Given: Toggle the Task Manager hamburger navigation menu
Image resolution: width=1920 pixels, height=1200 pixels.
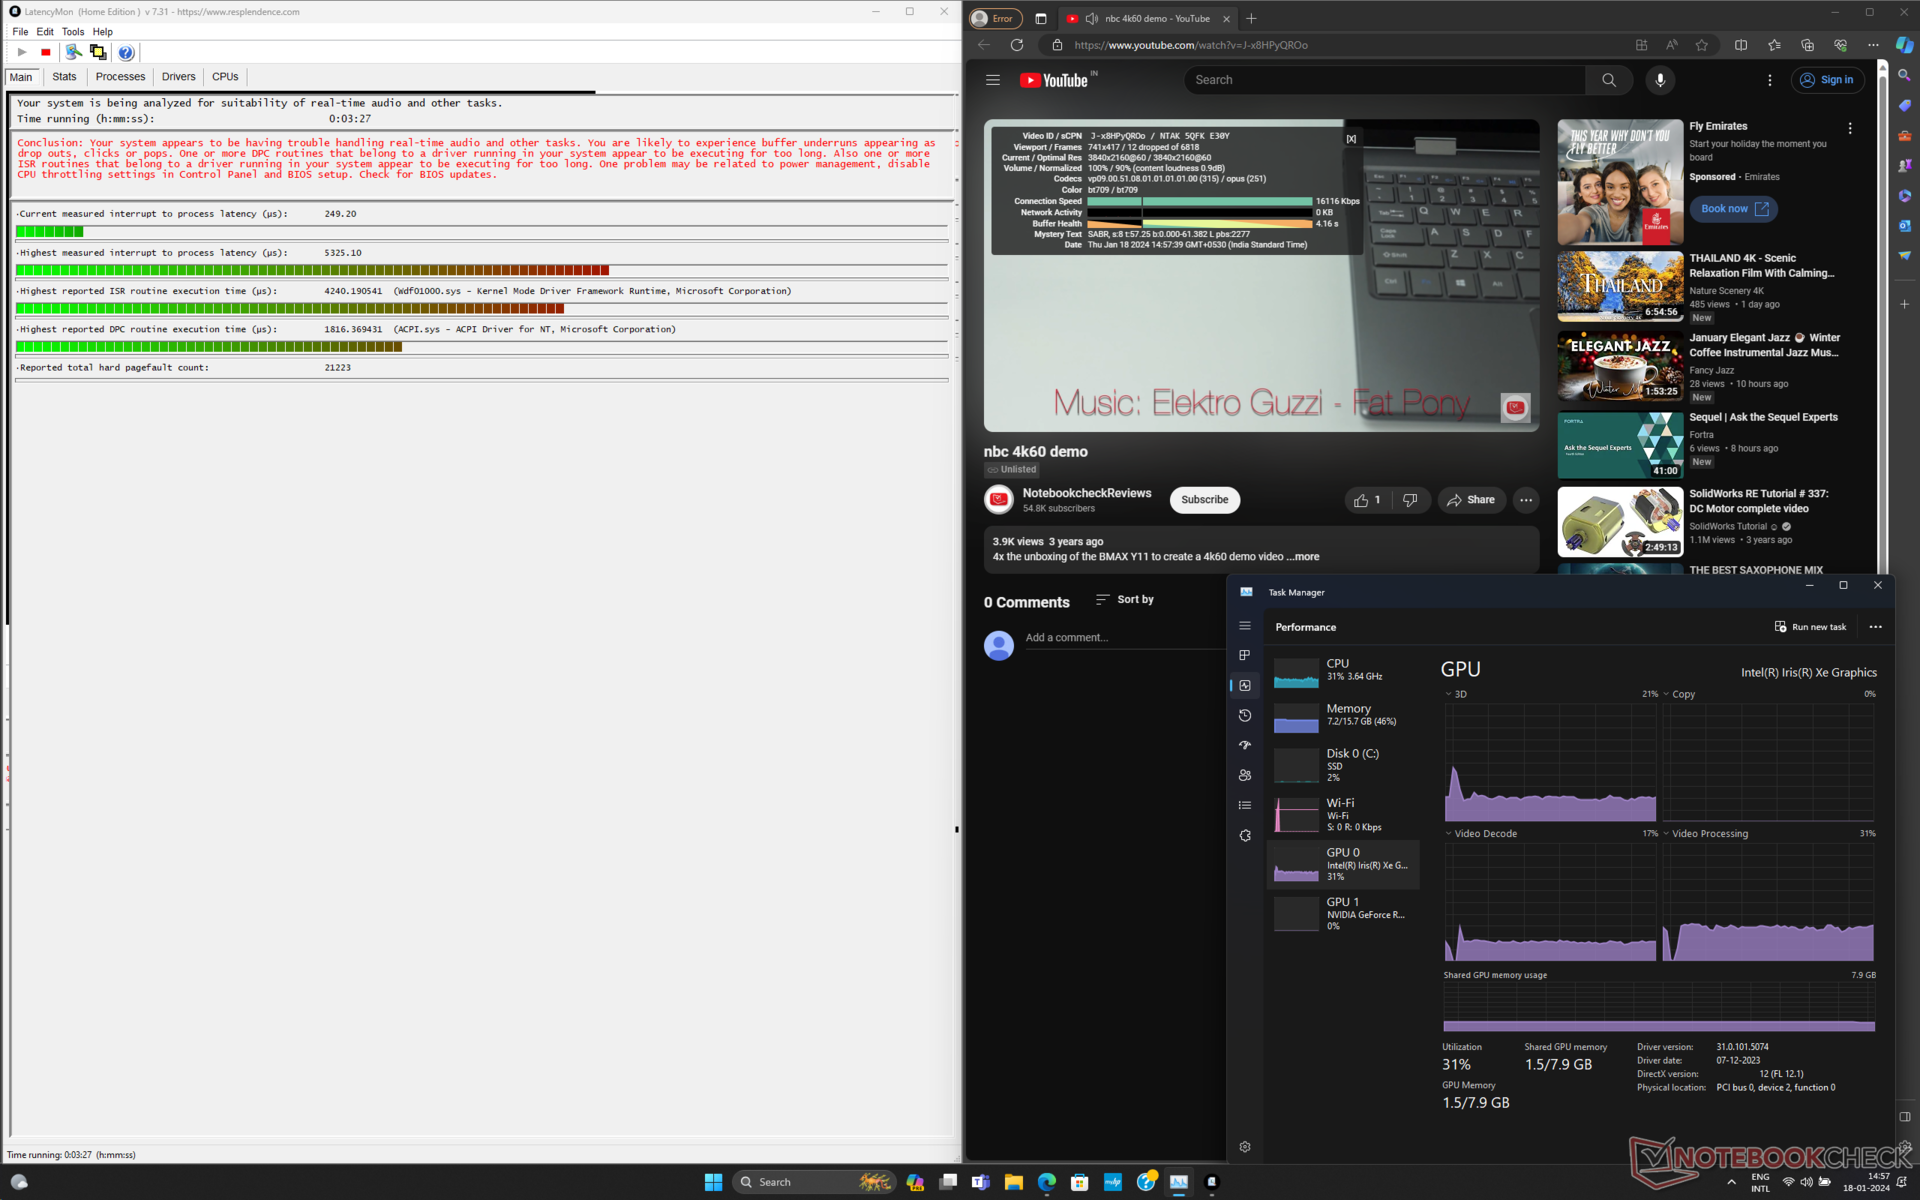Looking at the screenshot, I should tap(1245, 626).
